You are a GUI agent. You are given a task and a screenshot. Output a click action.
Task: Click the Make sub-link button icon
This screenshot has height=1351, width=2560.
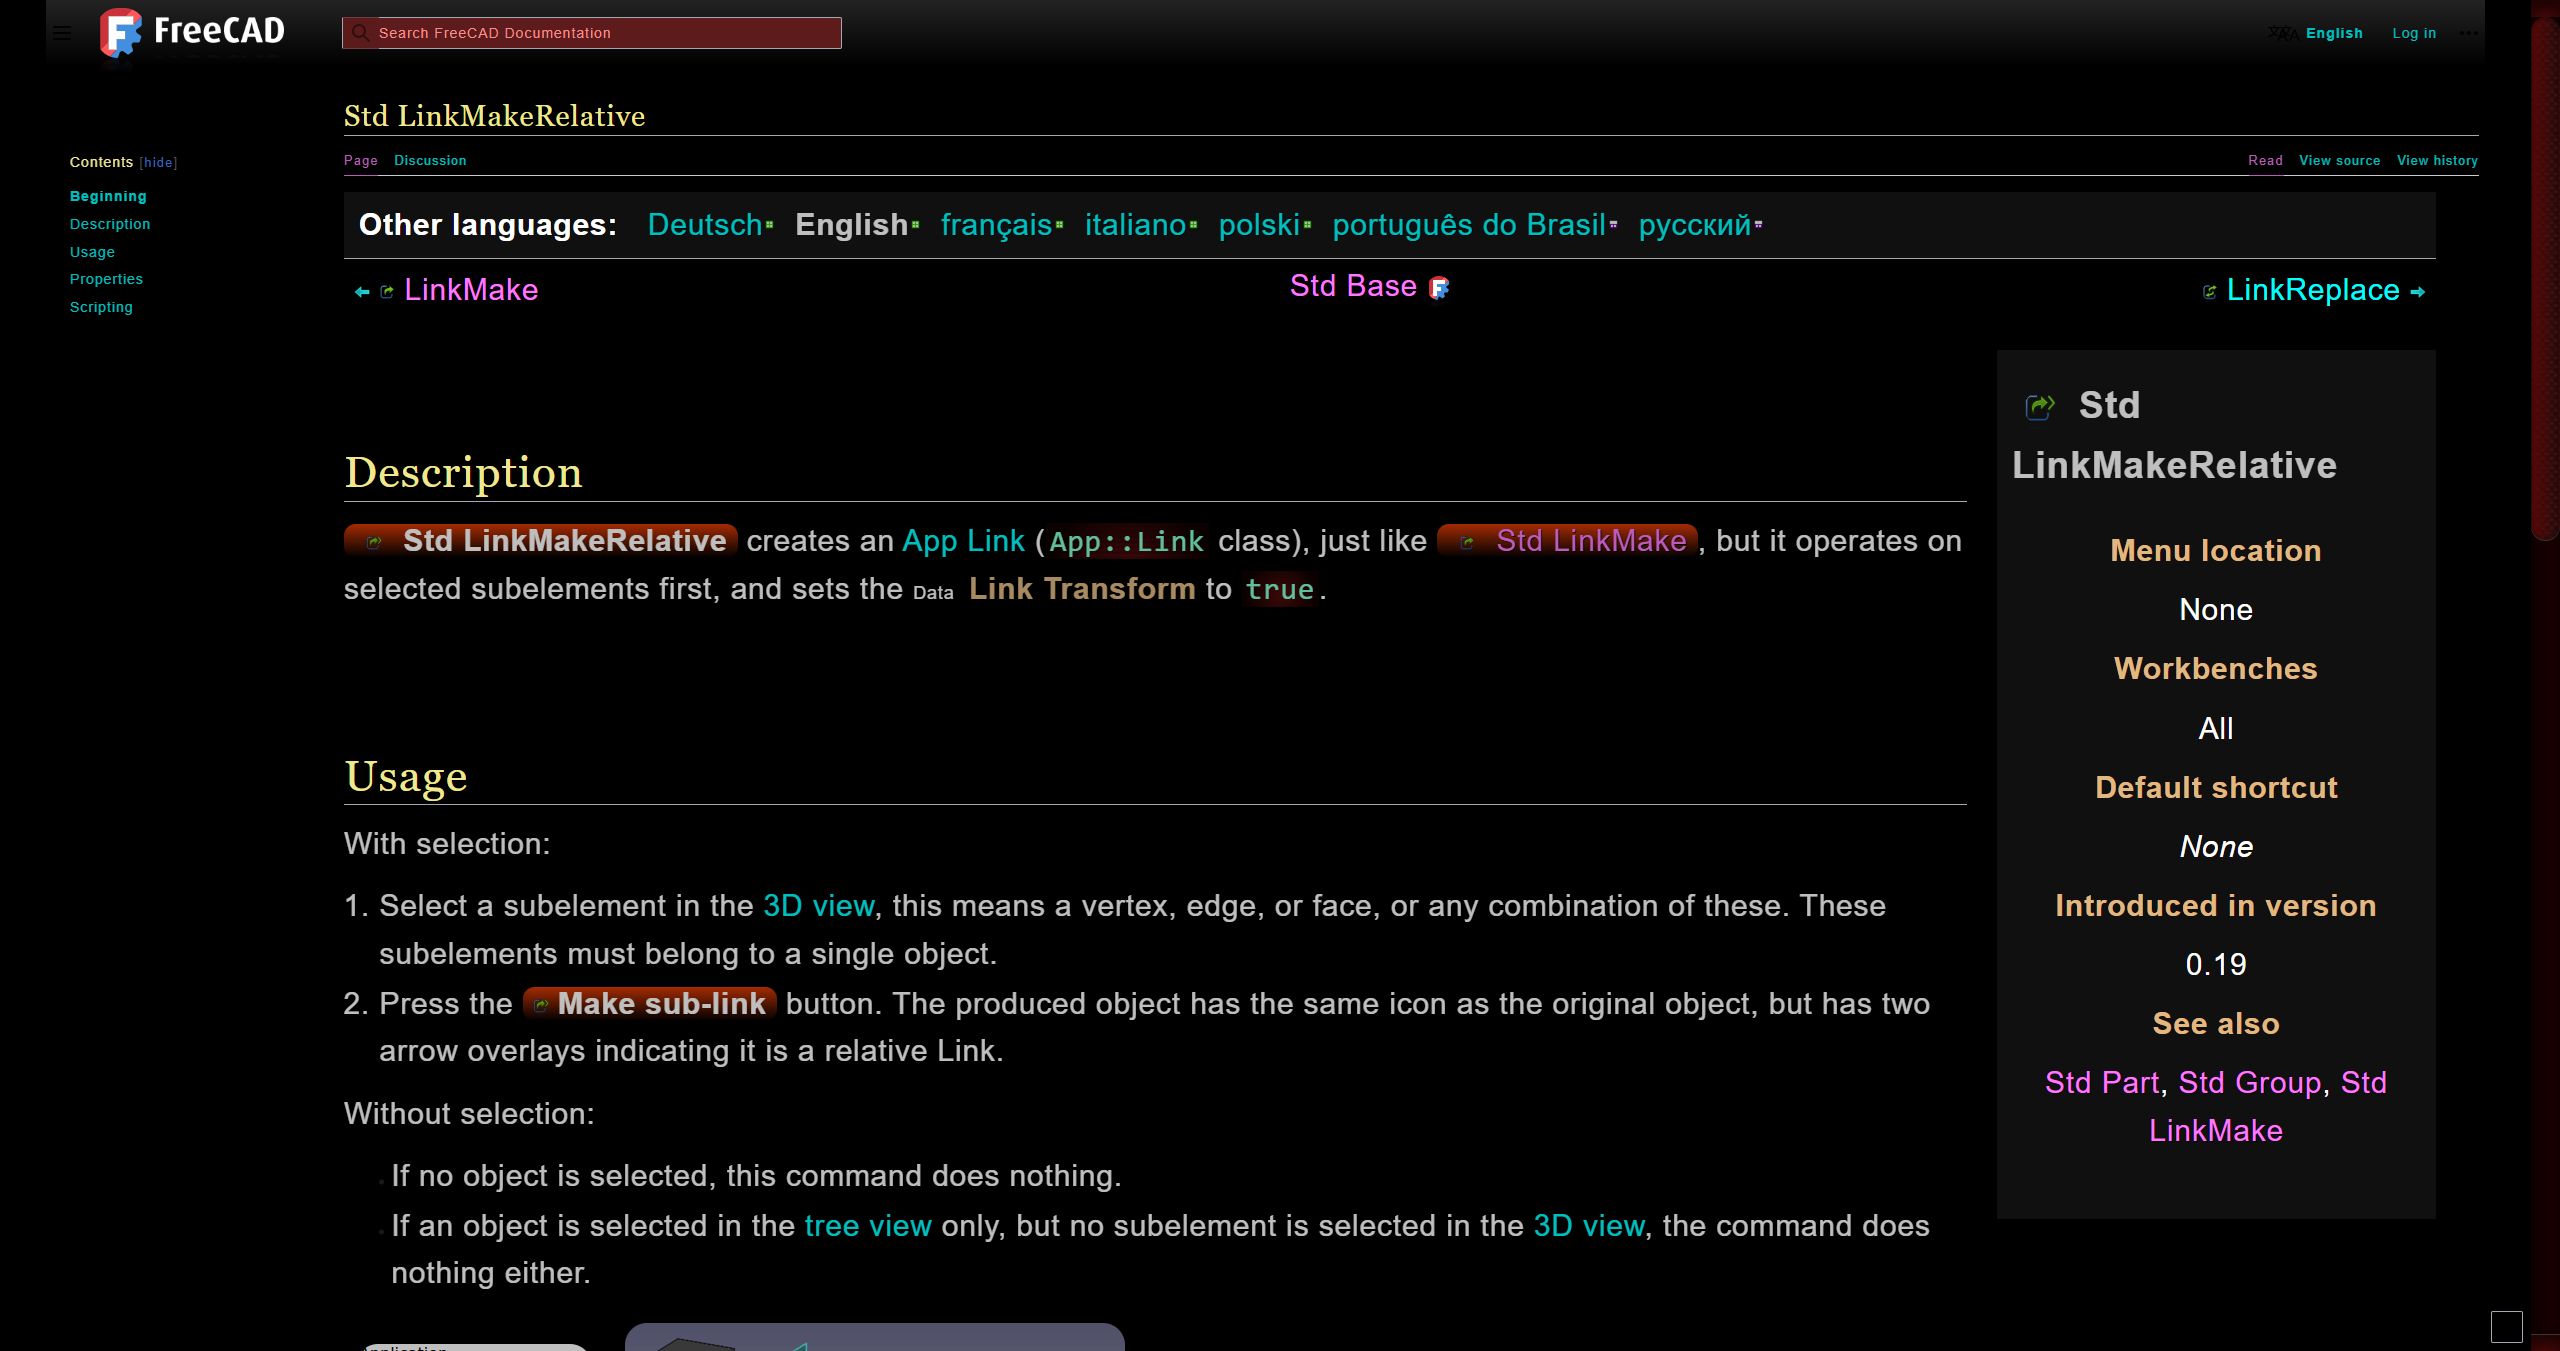[542, 1004]
